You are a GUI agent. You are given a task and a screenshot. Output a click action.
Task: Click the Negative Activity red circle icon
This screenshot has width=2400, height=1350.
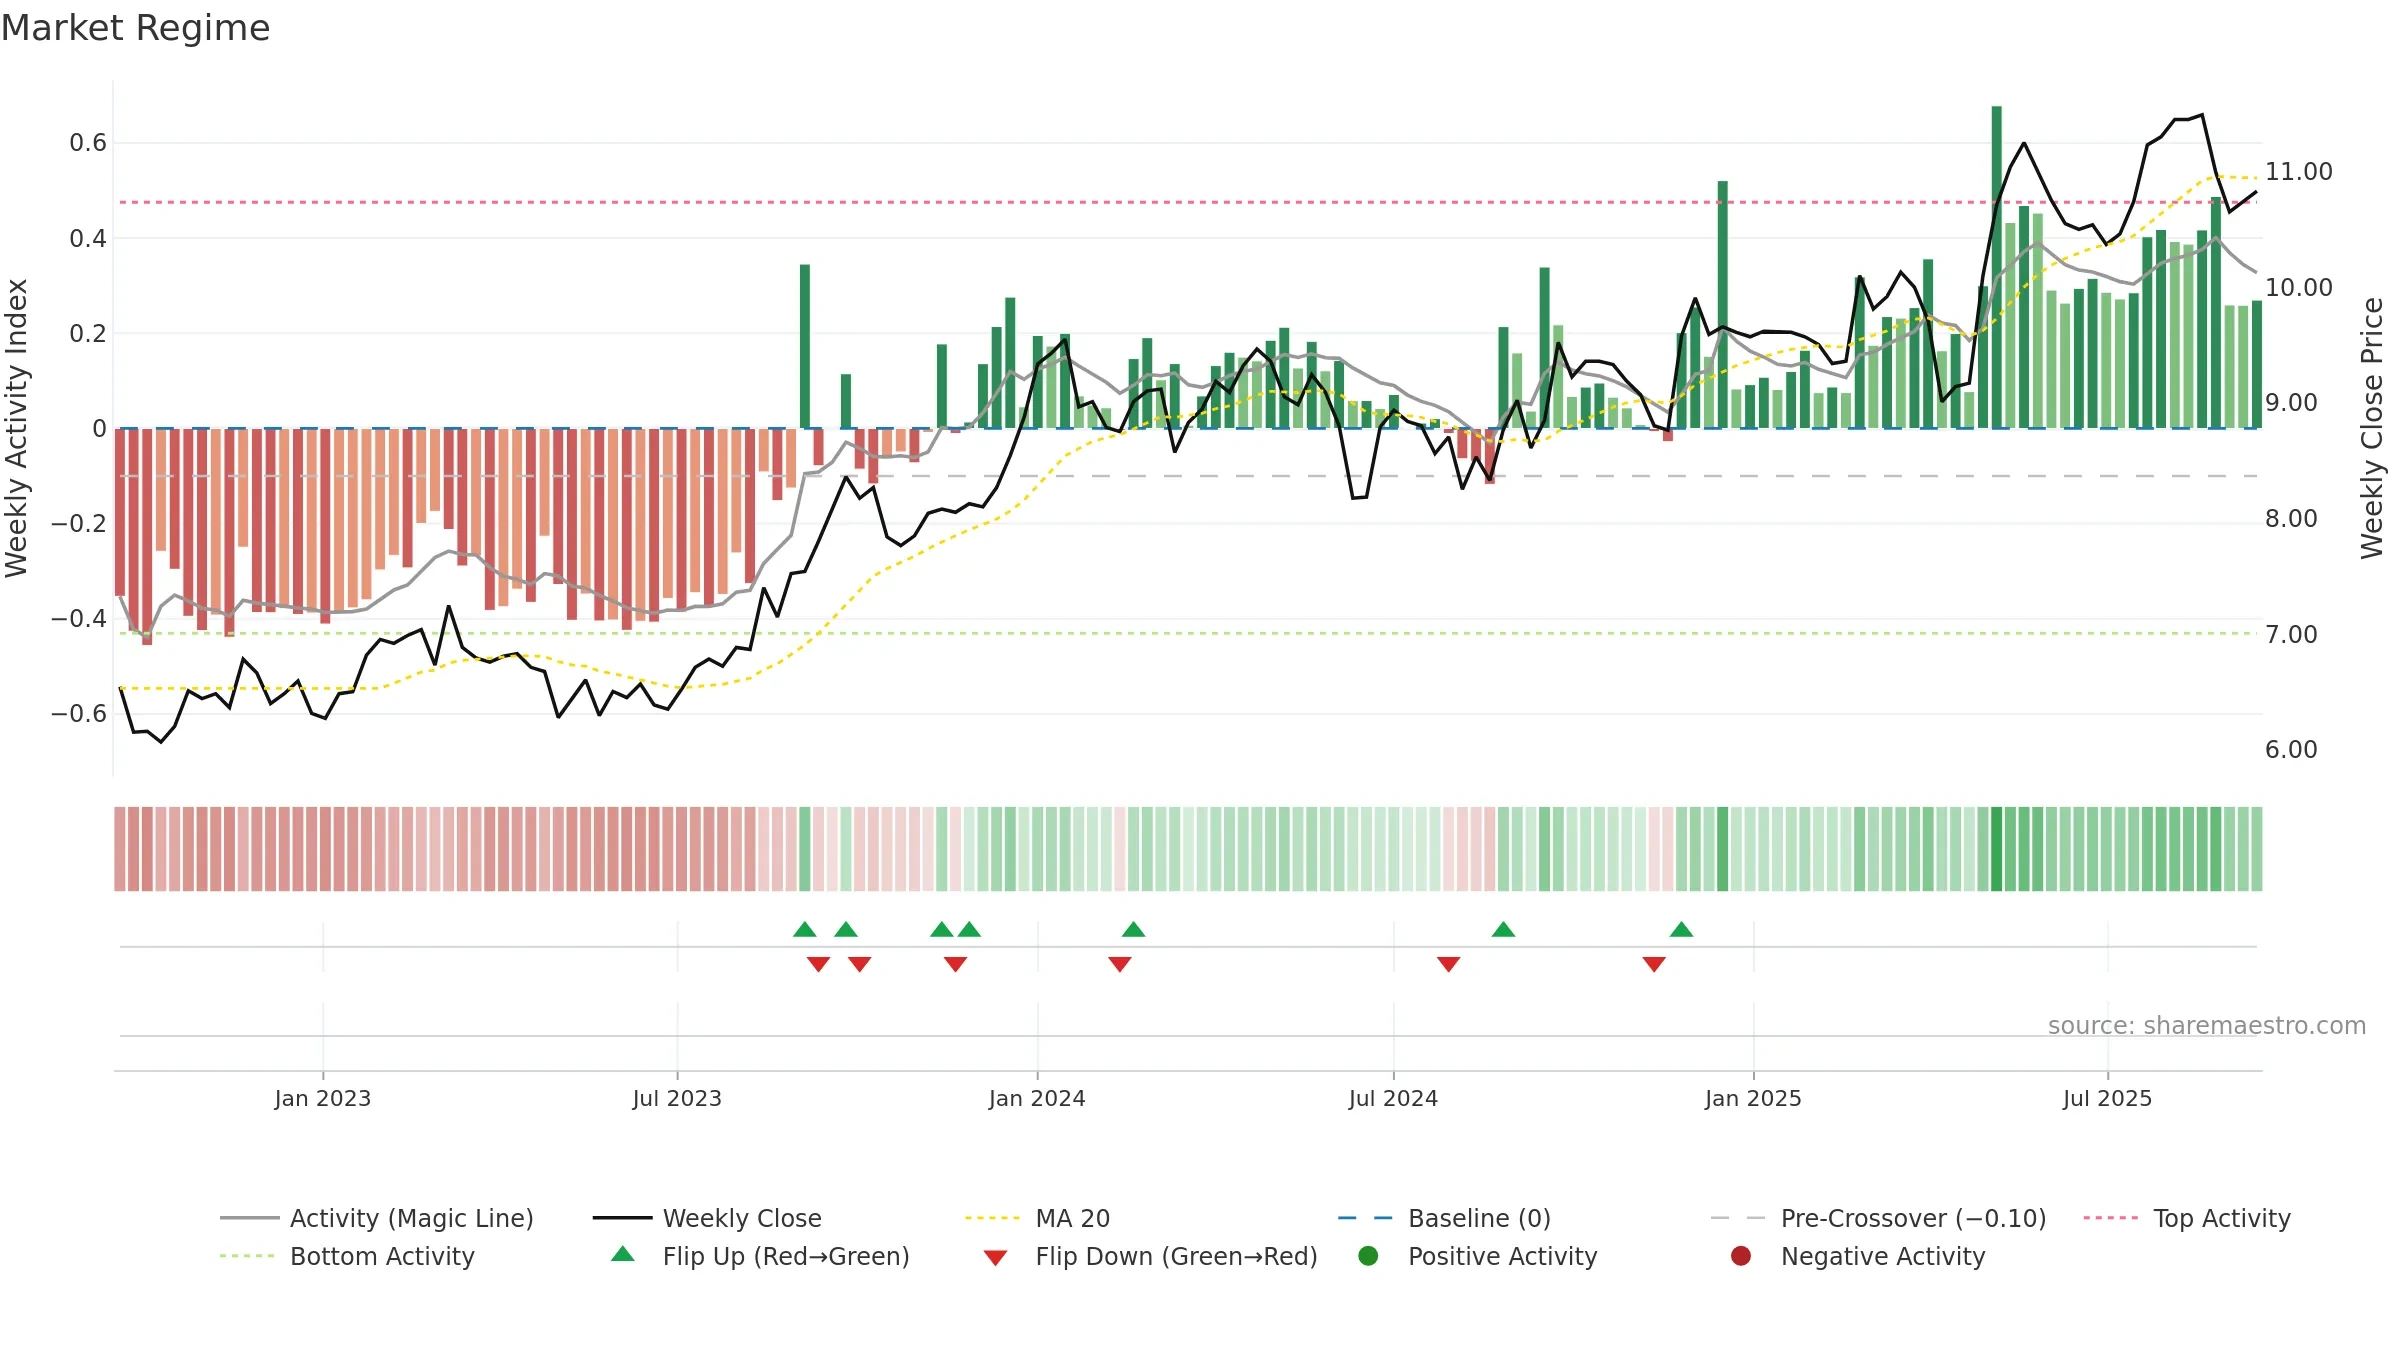(x=1741, y=1256)
